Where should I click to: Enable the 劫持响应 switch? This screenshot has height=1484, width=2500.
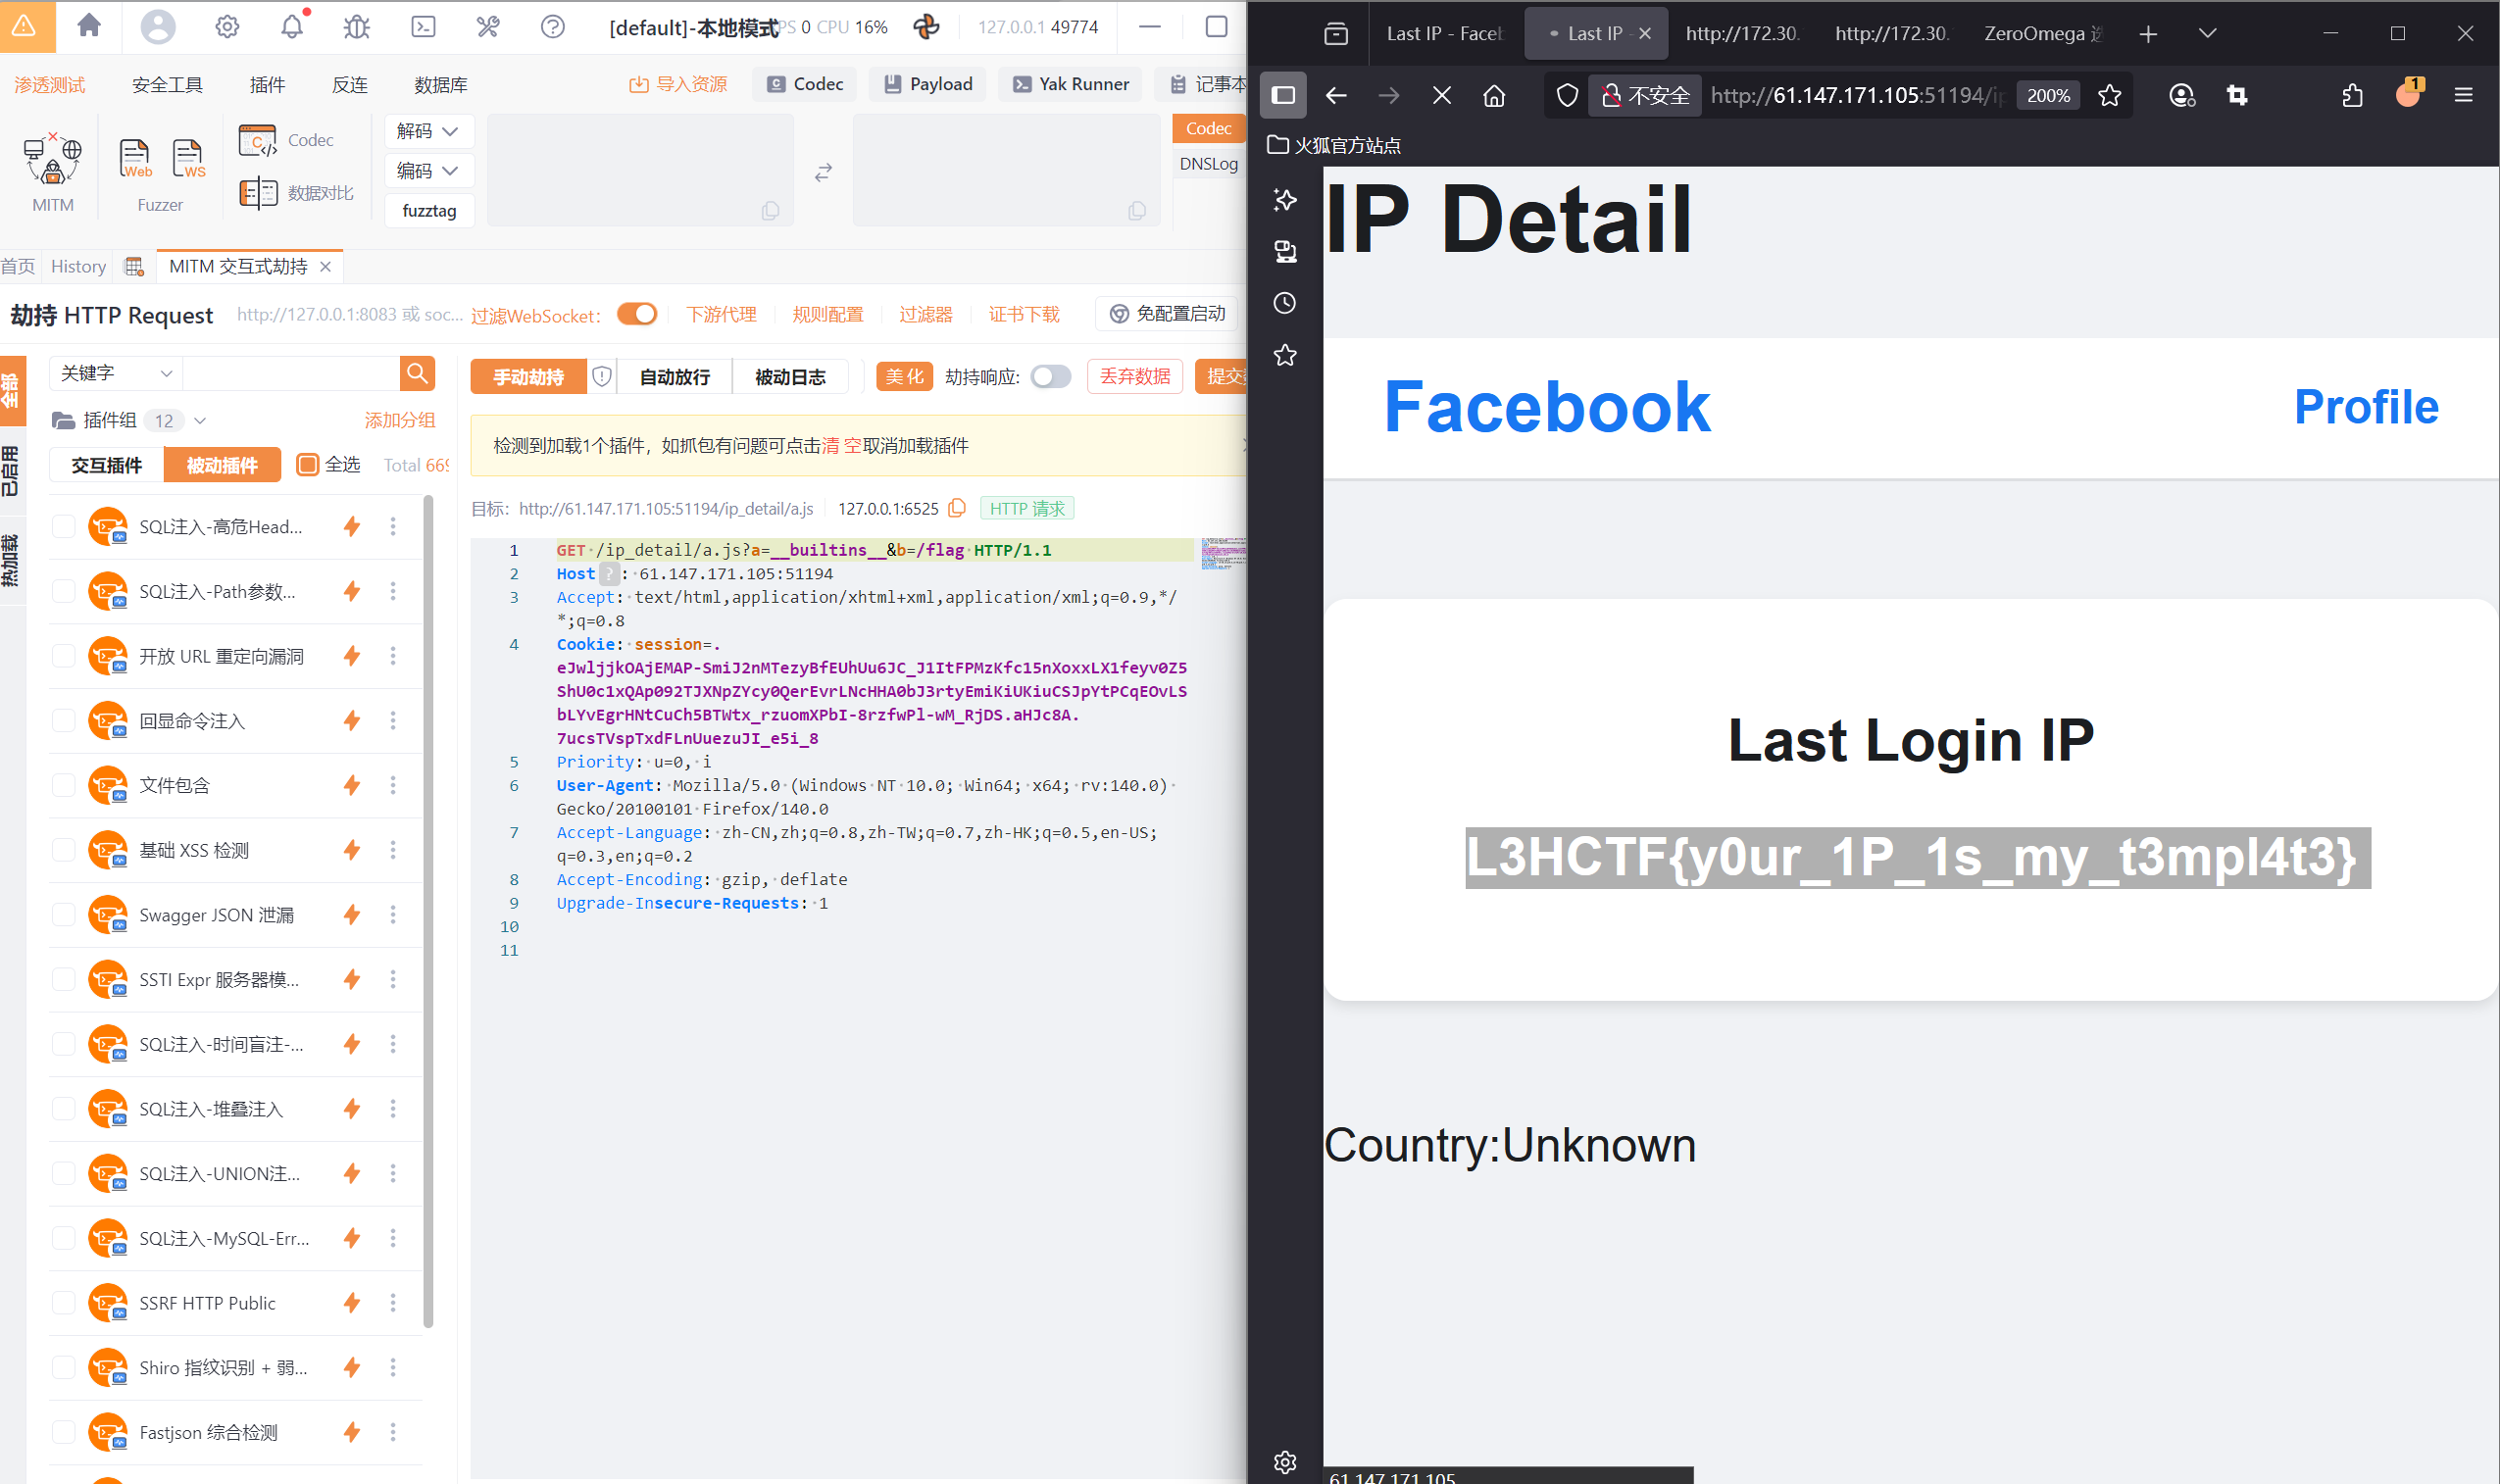point(1050,376)
